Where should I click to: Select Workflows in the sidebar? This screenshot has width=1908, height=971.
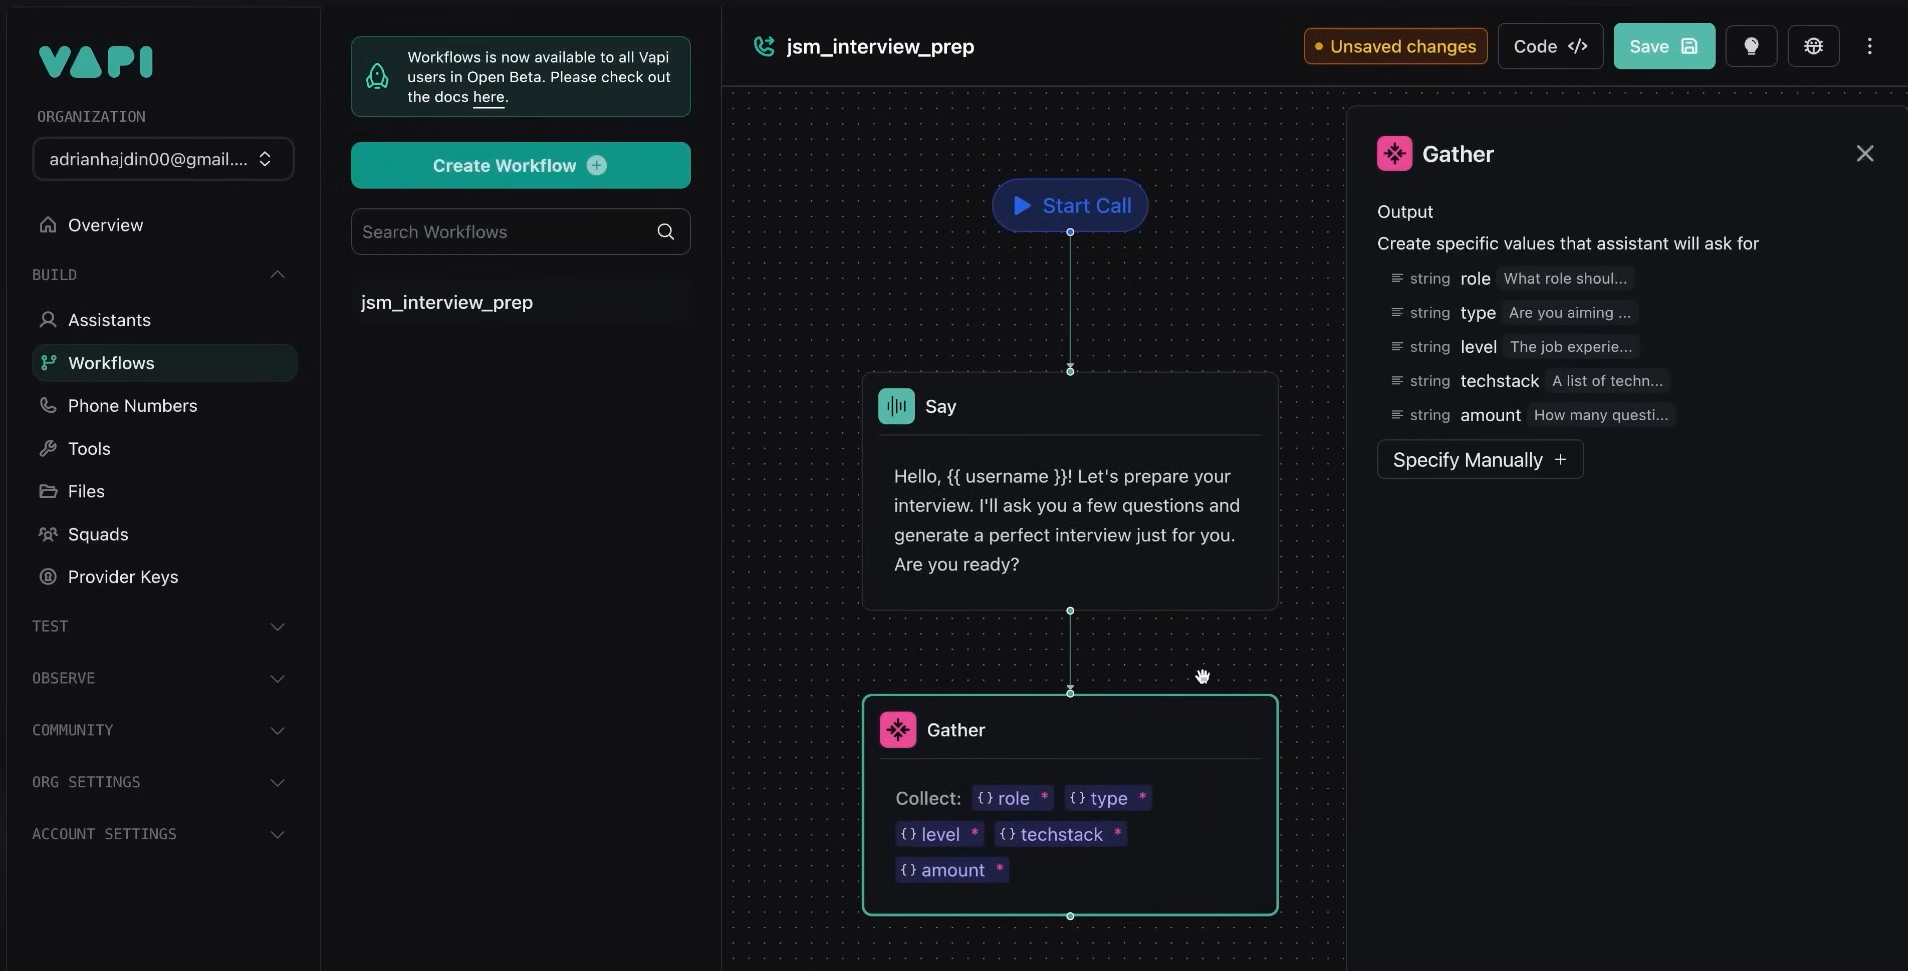[164, 363]
